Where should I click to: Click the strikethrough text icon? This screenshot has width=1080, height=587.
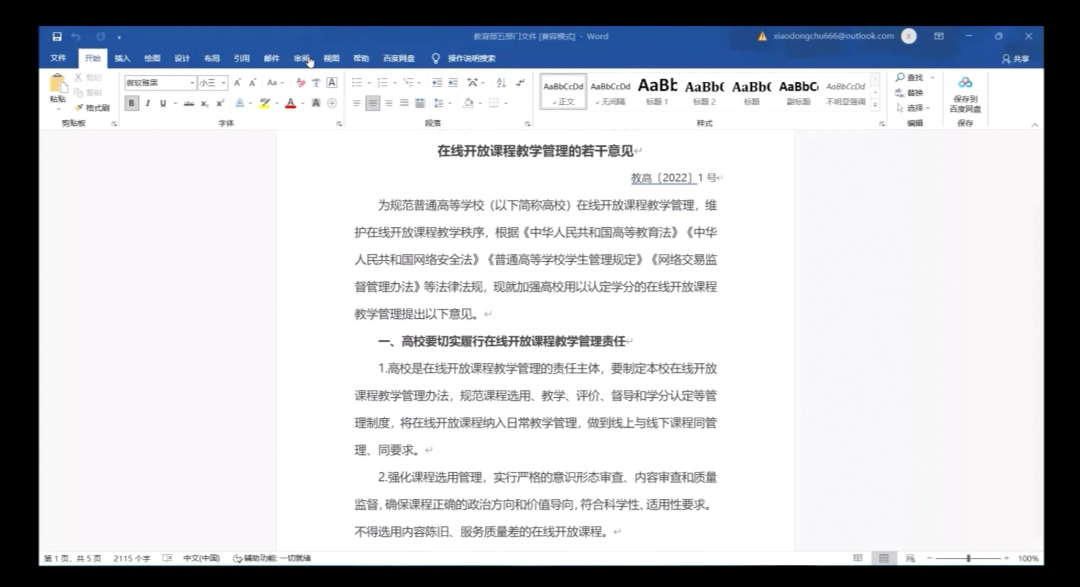click(189, 103)
